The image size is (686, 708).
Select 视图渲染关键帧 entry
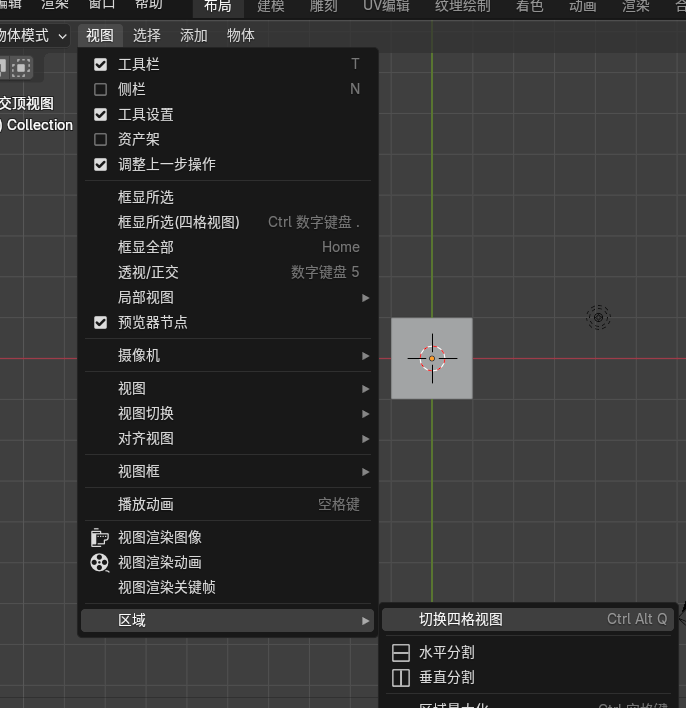pyautogui.click(x=228, y=587)
